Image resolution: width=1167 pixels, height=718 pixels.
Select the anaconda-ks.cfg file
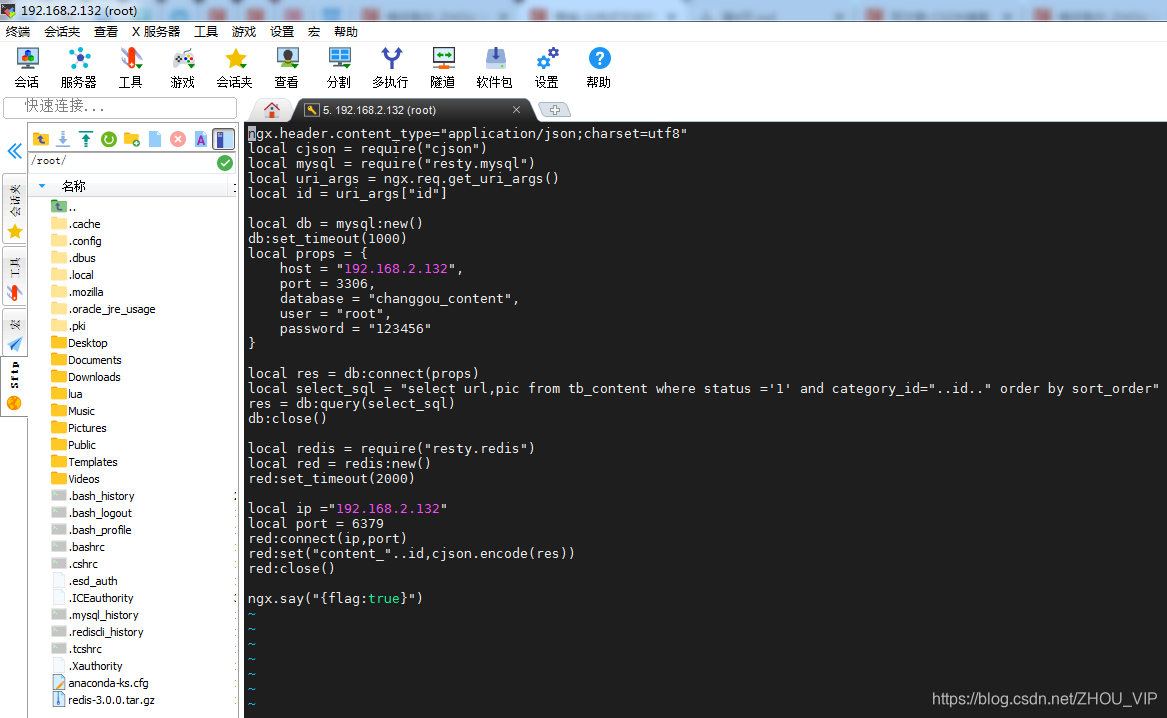coord(100,683)
